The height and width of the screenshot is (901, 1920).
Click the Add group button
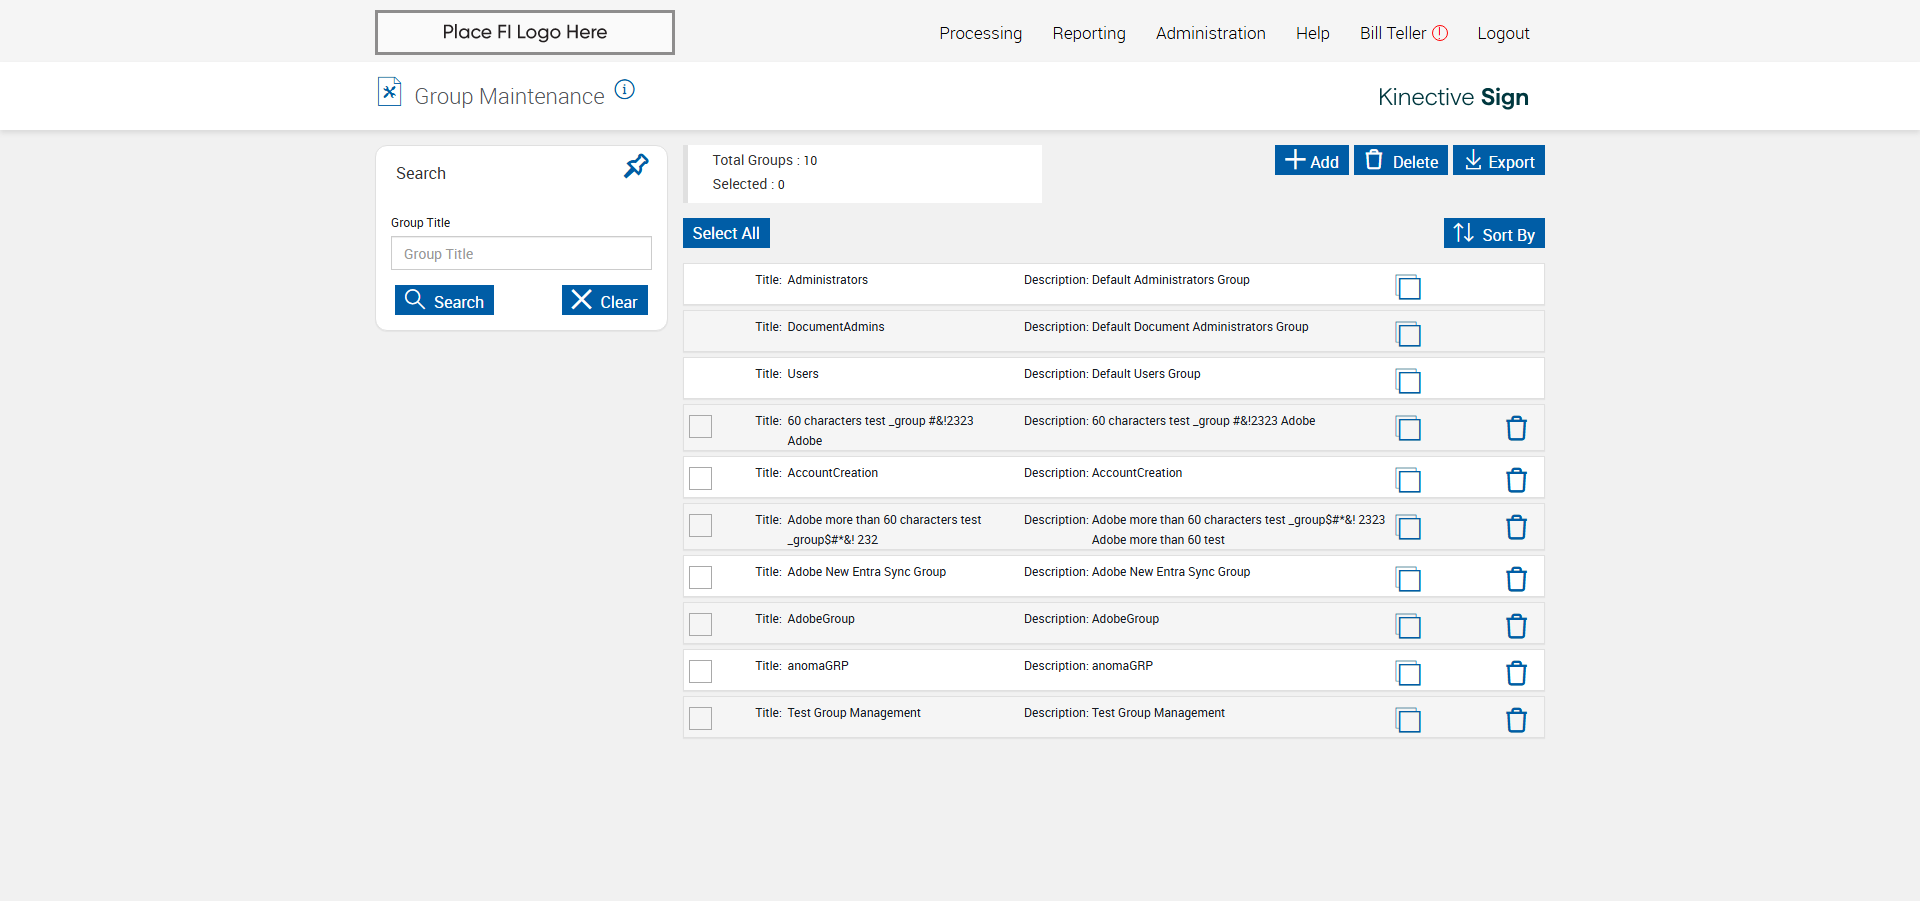(1311, 161)
